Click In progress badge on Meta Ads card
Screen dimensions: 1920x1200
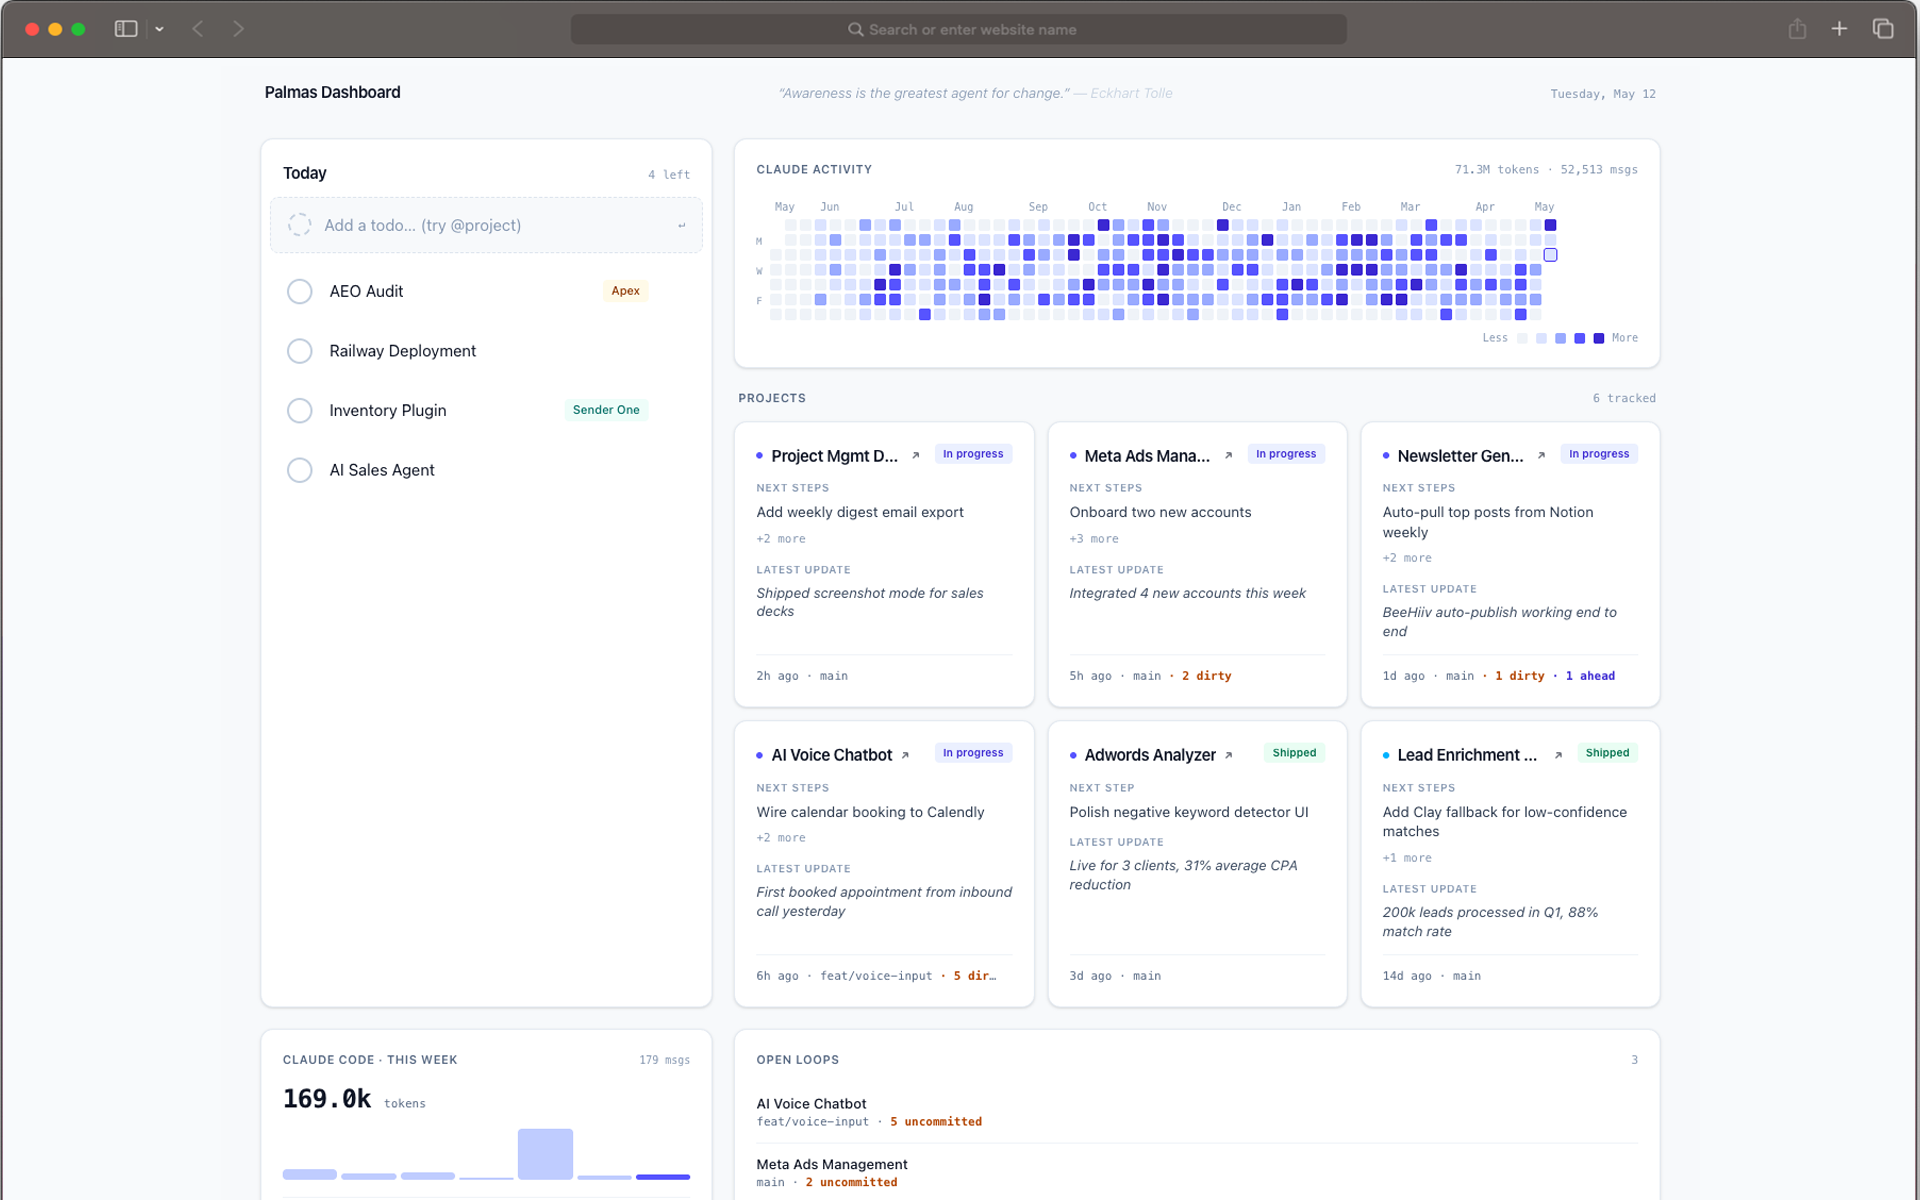(x=1286, y=454)
